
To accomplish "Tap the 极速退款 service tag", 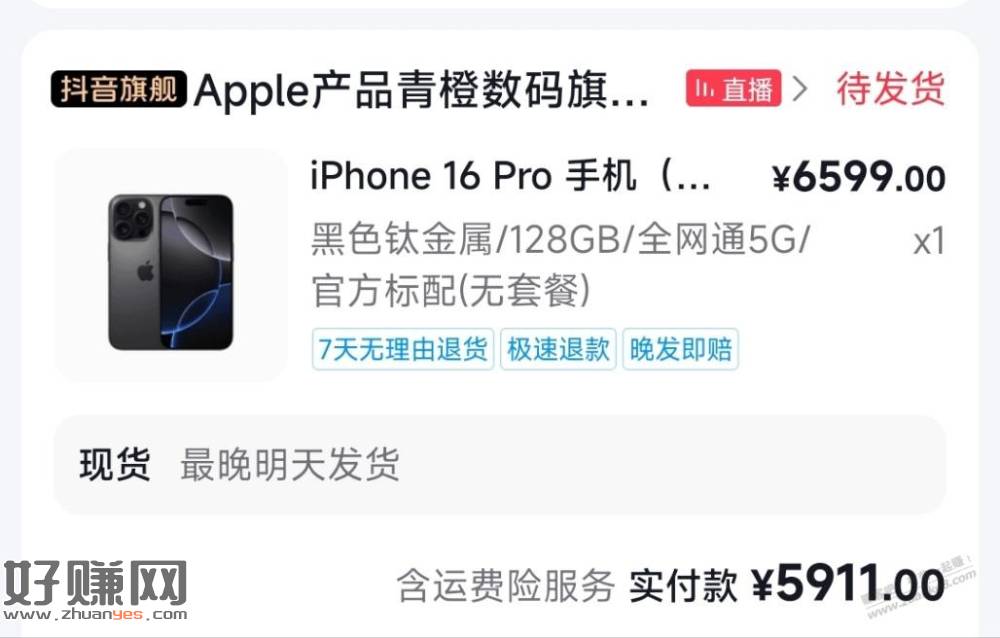I will [x=558, y=349].
